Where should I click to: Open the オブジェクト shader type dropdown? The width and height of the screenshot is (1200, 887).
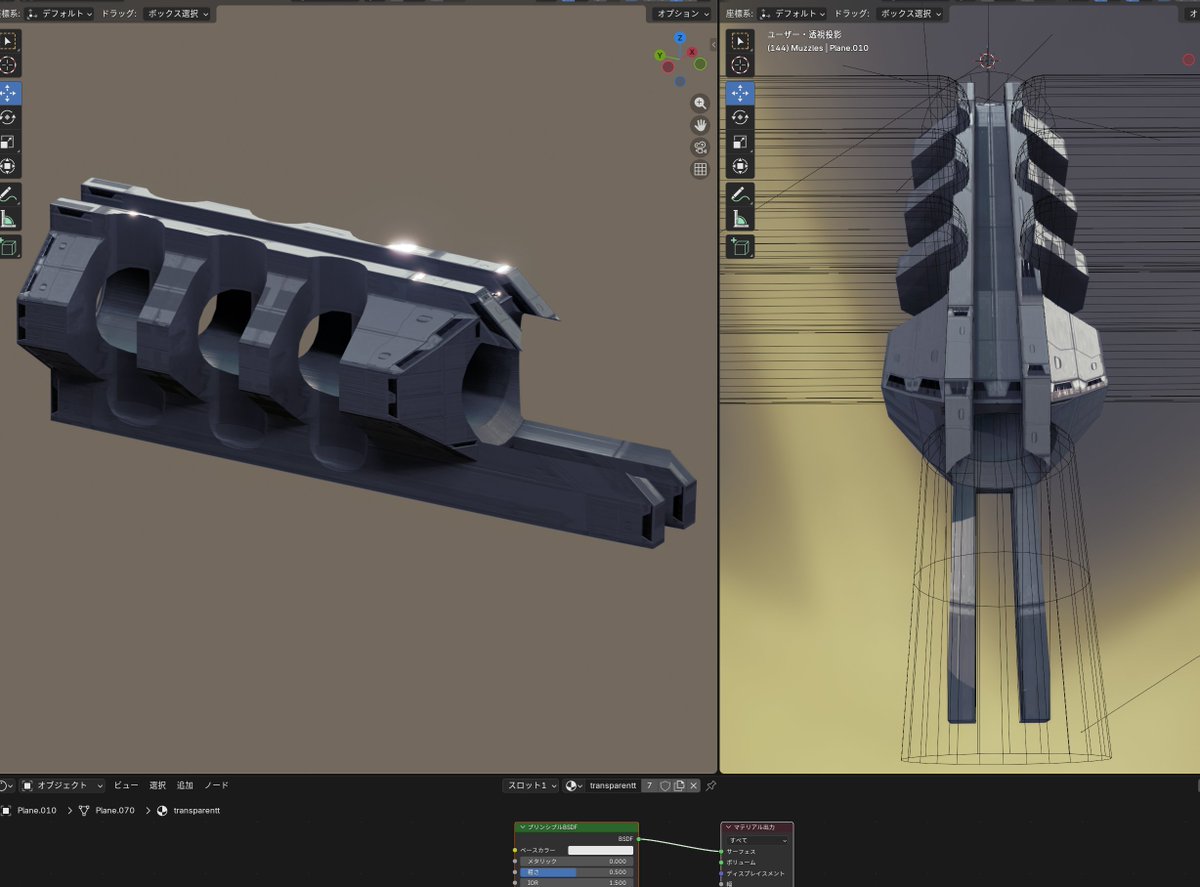pyautogui.click(x=62, y=785)
